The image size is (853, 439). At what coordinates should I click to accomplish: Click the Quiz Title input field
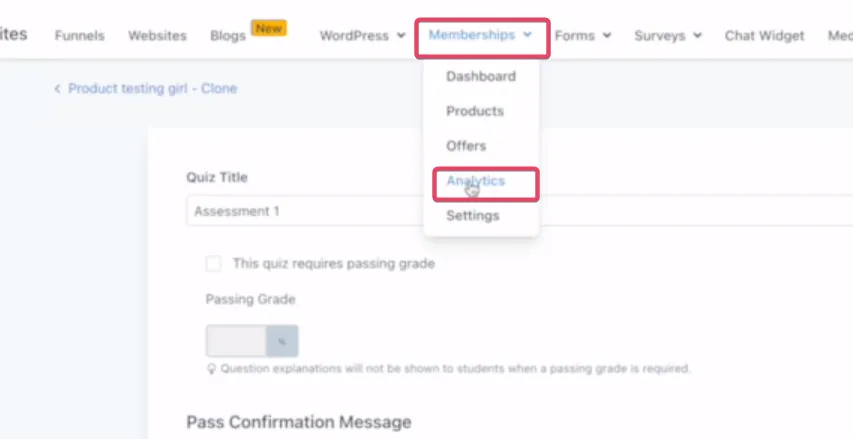tap(520, 211)
